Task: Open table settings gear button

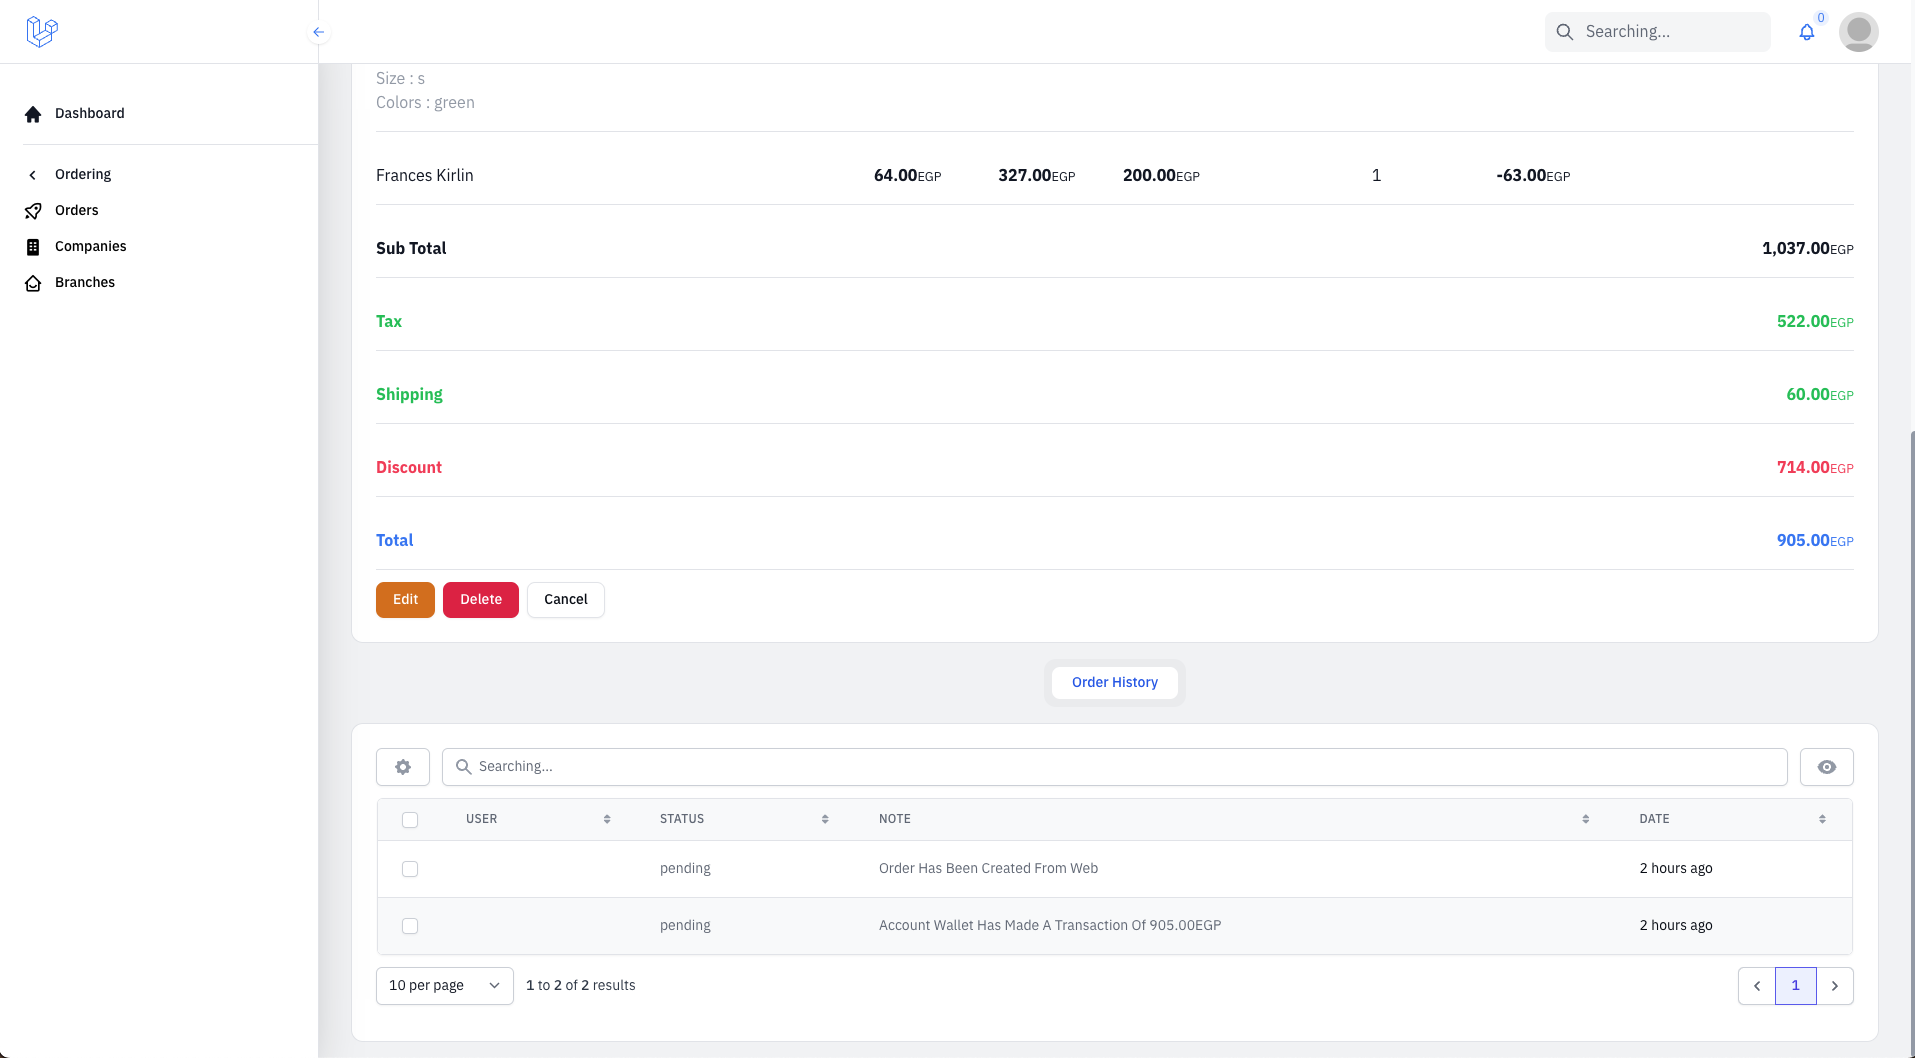Action: click(403, 767)
